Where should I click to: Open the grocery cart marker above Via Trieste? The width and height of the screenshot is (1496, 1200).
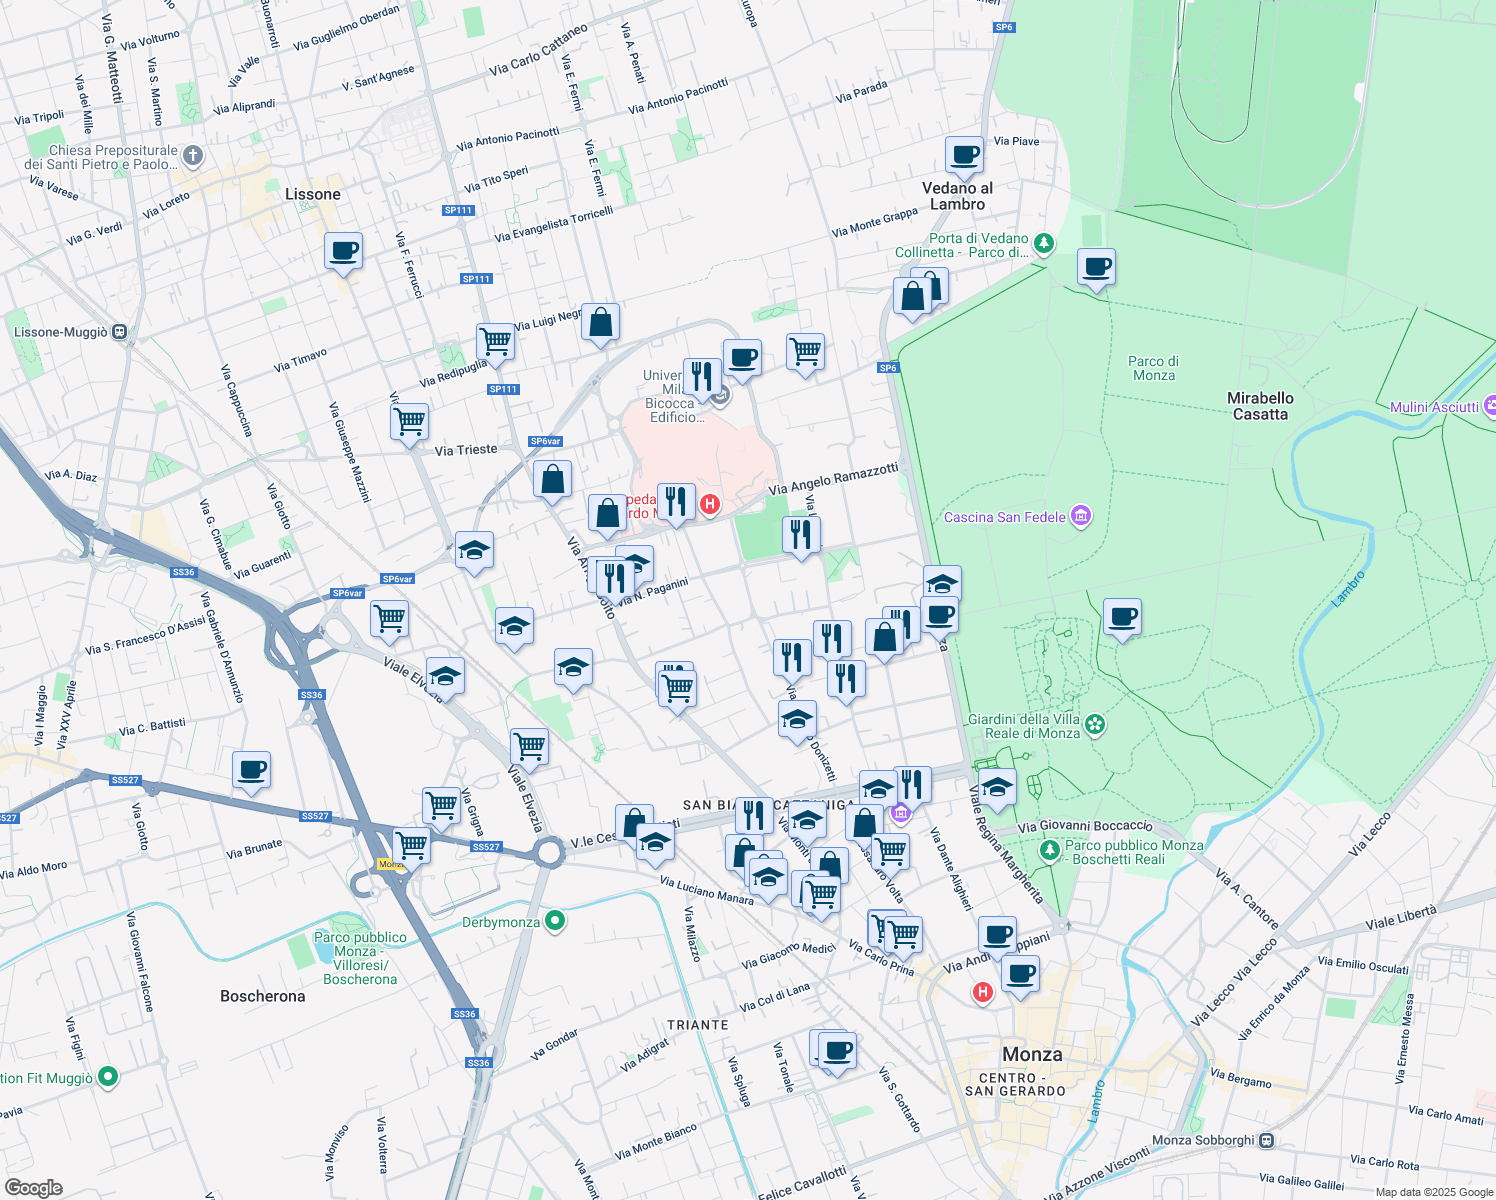(409, 422)
